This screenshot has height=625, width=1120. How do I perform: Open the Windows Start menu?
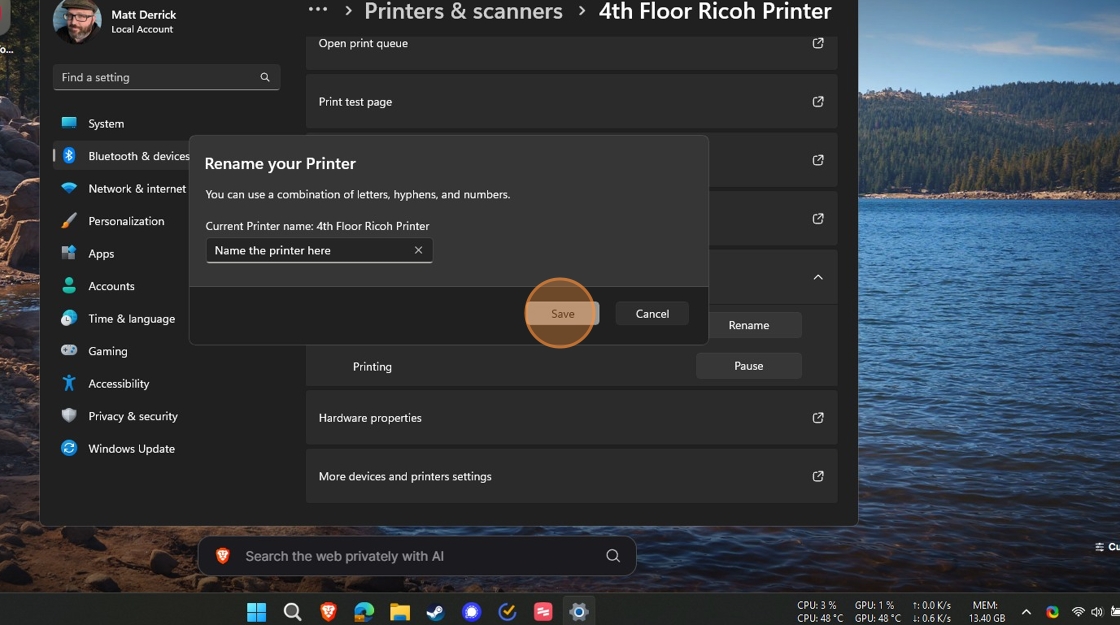tap(256, 611)
